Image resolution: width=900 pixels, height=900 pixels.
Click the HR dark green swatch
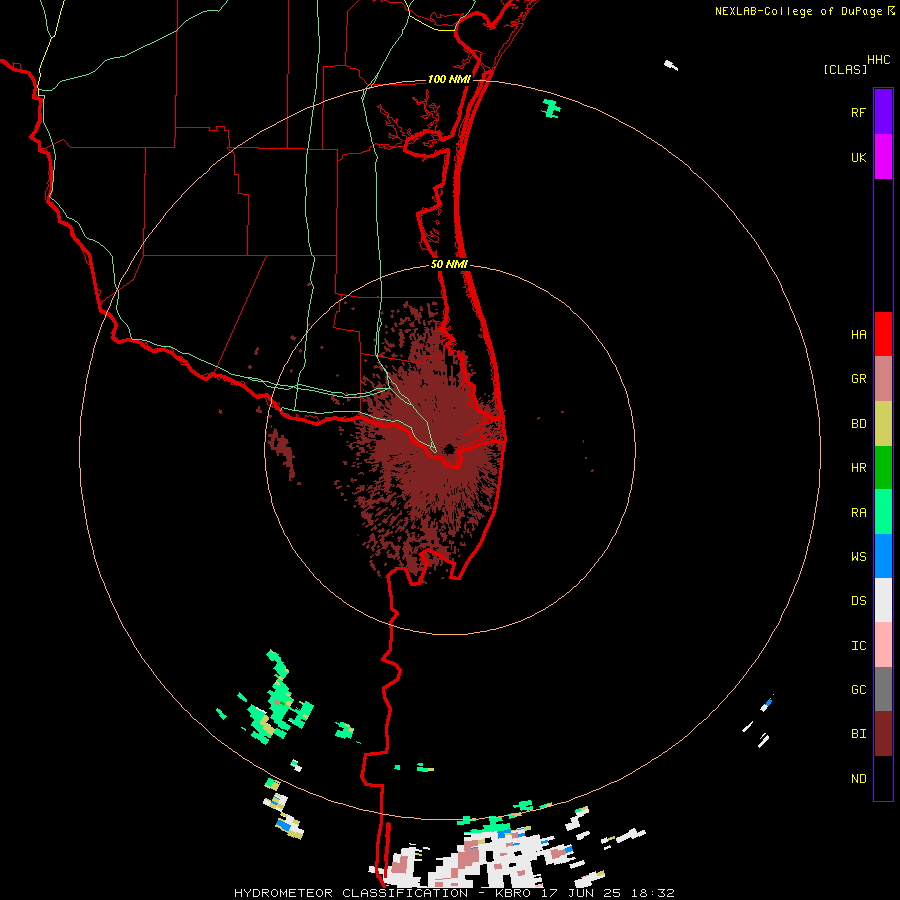[883, 468]
